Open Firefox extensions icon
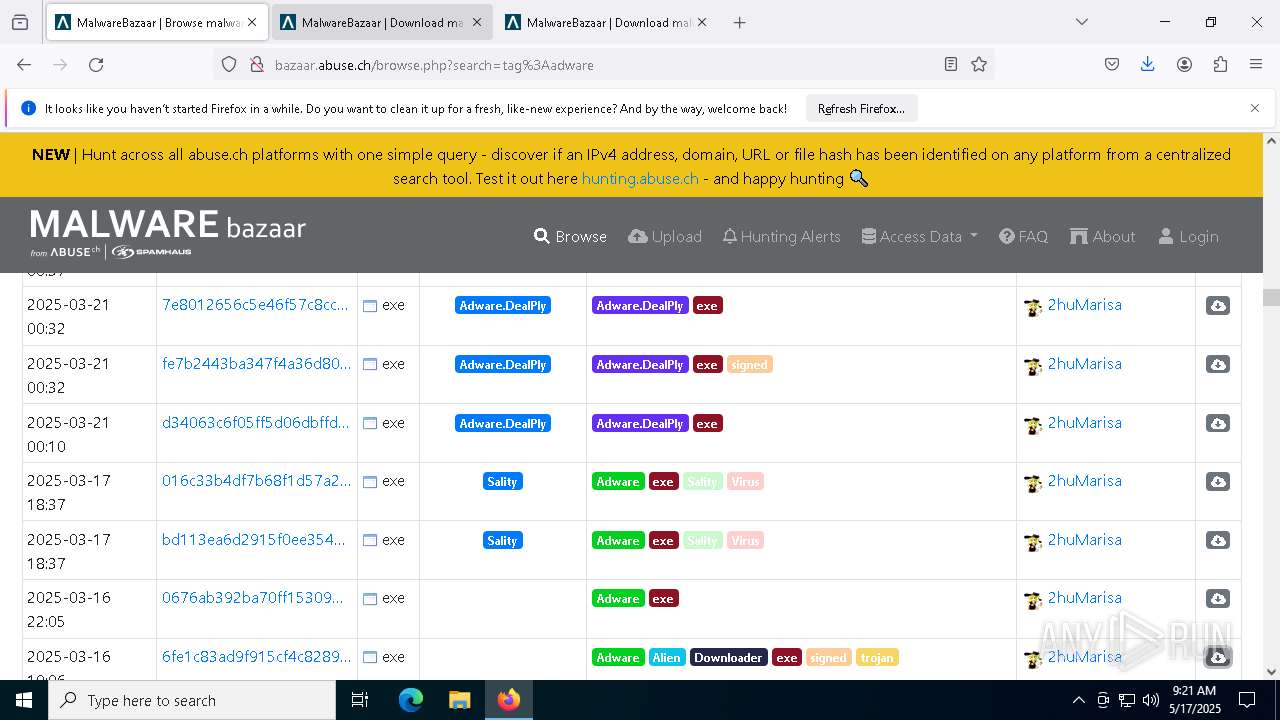1280x720 pixels. point(1220,64)
